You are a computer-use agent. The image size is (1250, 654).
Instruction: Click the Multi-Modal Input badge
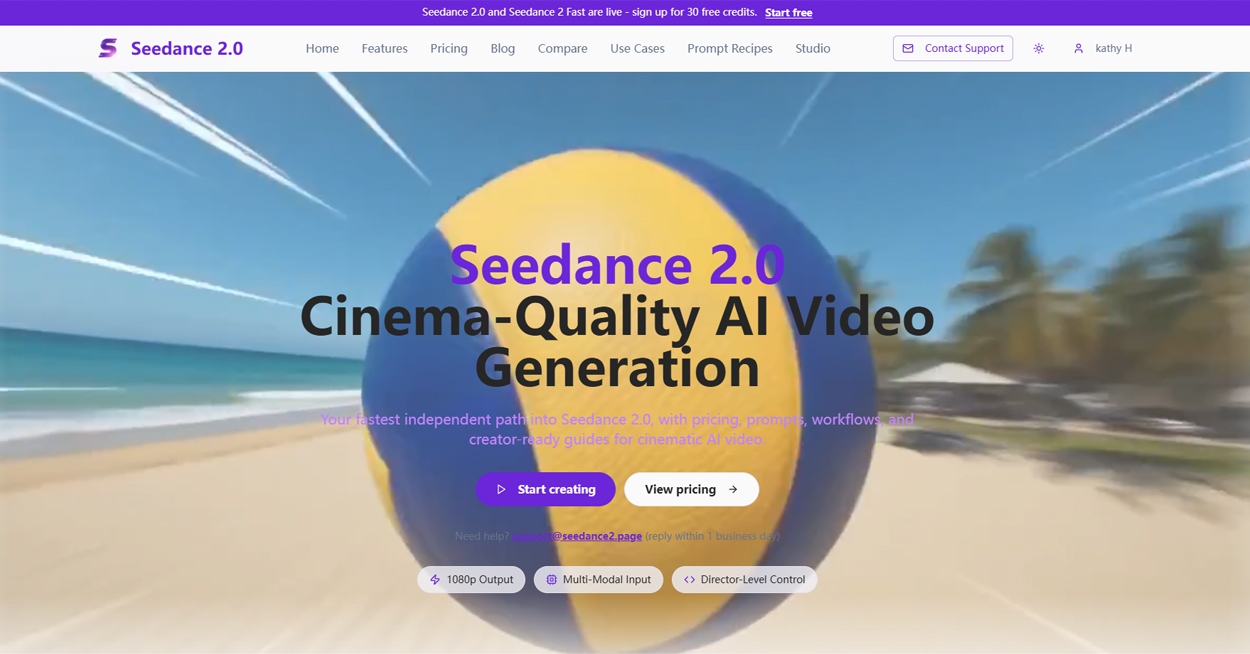pos(598,579)
